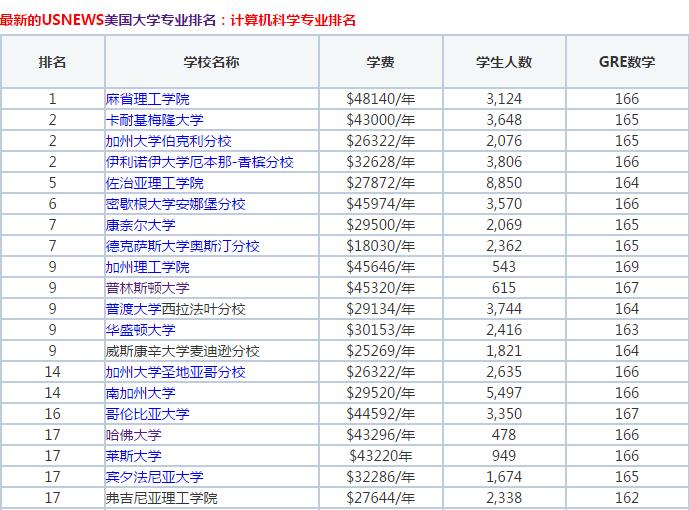
Task: Open the 华盛顿大学 link
Action: [x=140, y=330]
